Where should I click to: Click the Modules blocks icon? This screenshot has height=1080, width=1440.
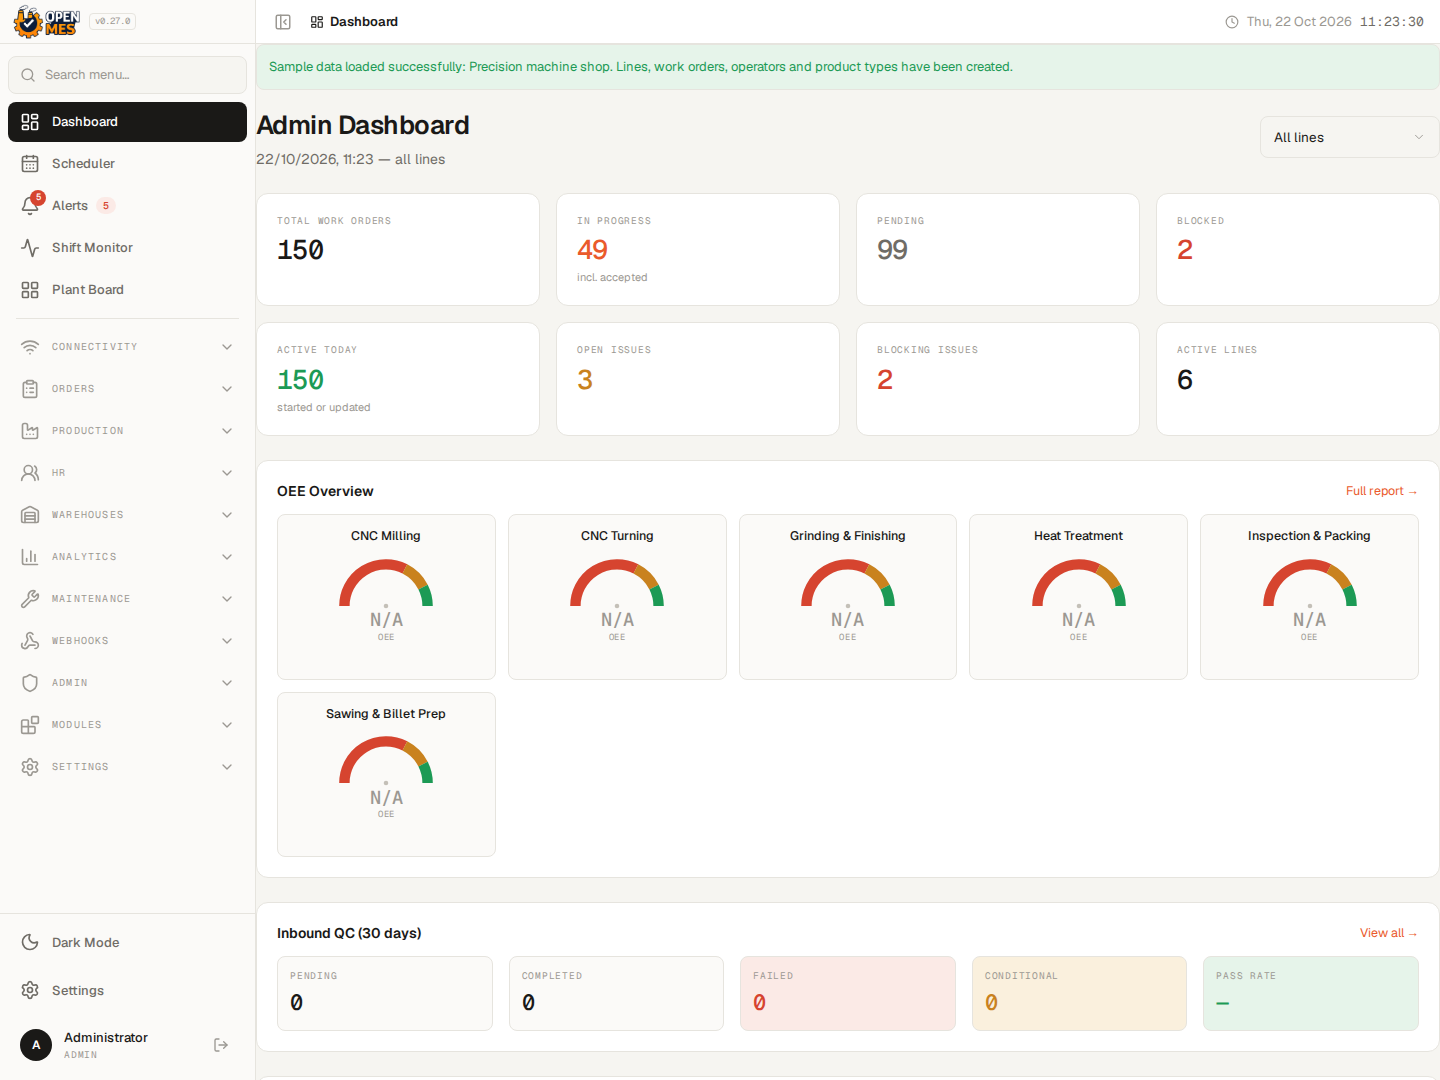pos(30,725)
